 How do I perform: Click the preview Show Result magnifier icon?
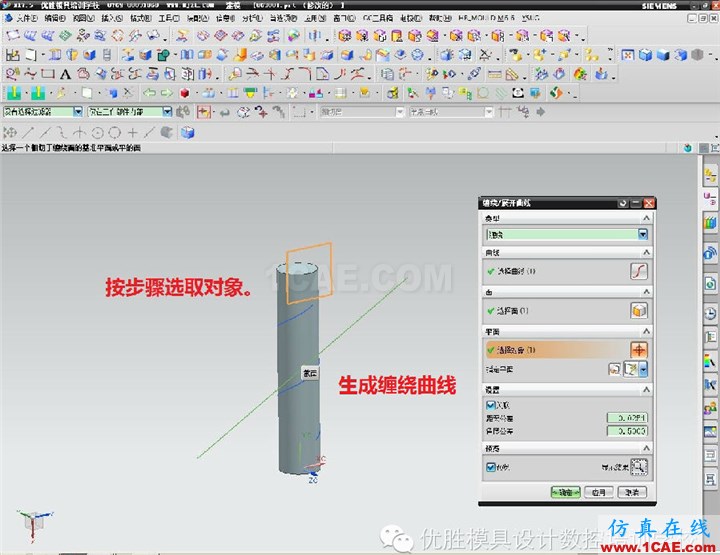[x=639, y=467]
